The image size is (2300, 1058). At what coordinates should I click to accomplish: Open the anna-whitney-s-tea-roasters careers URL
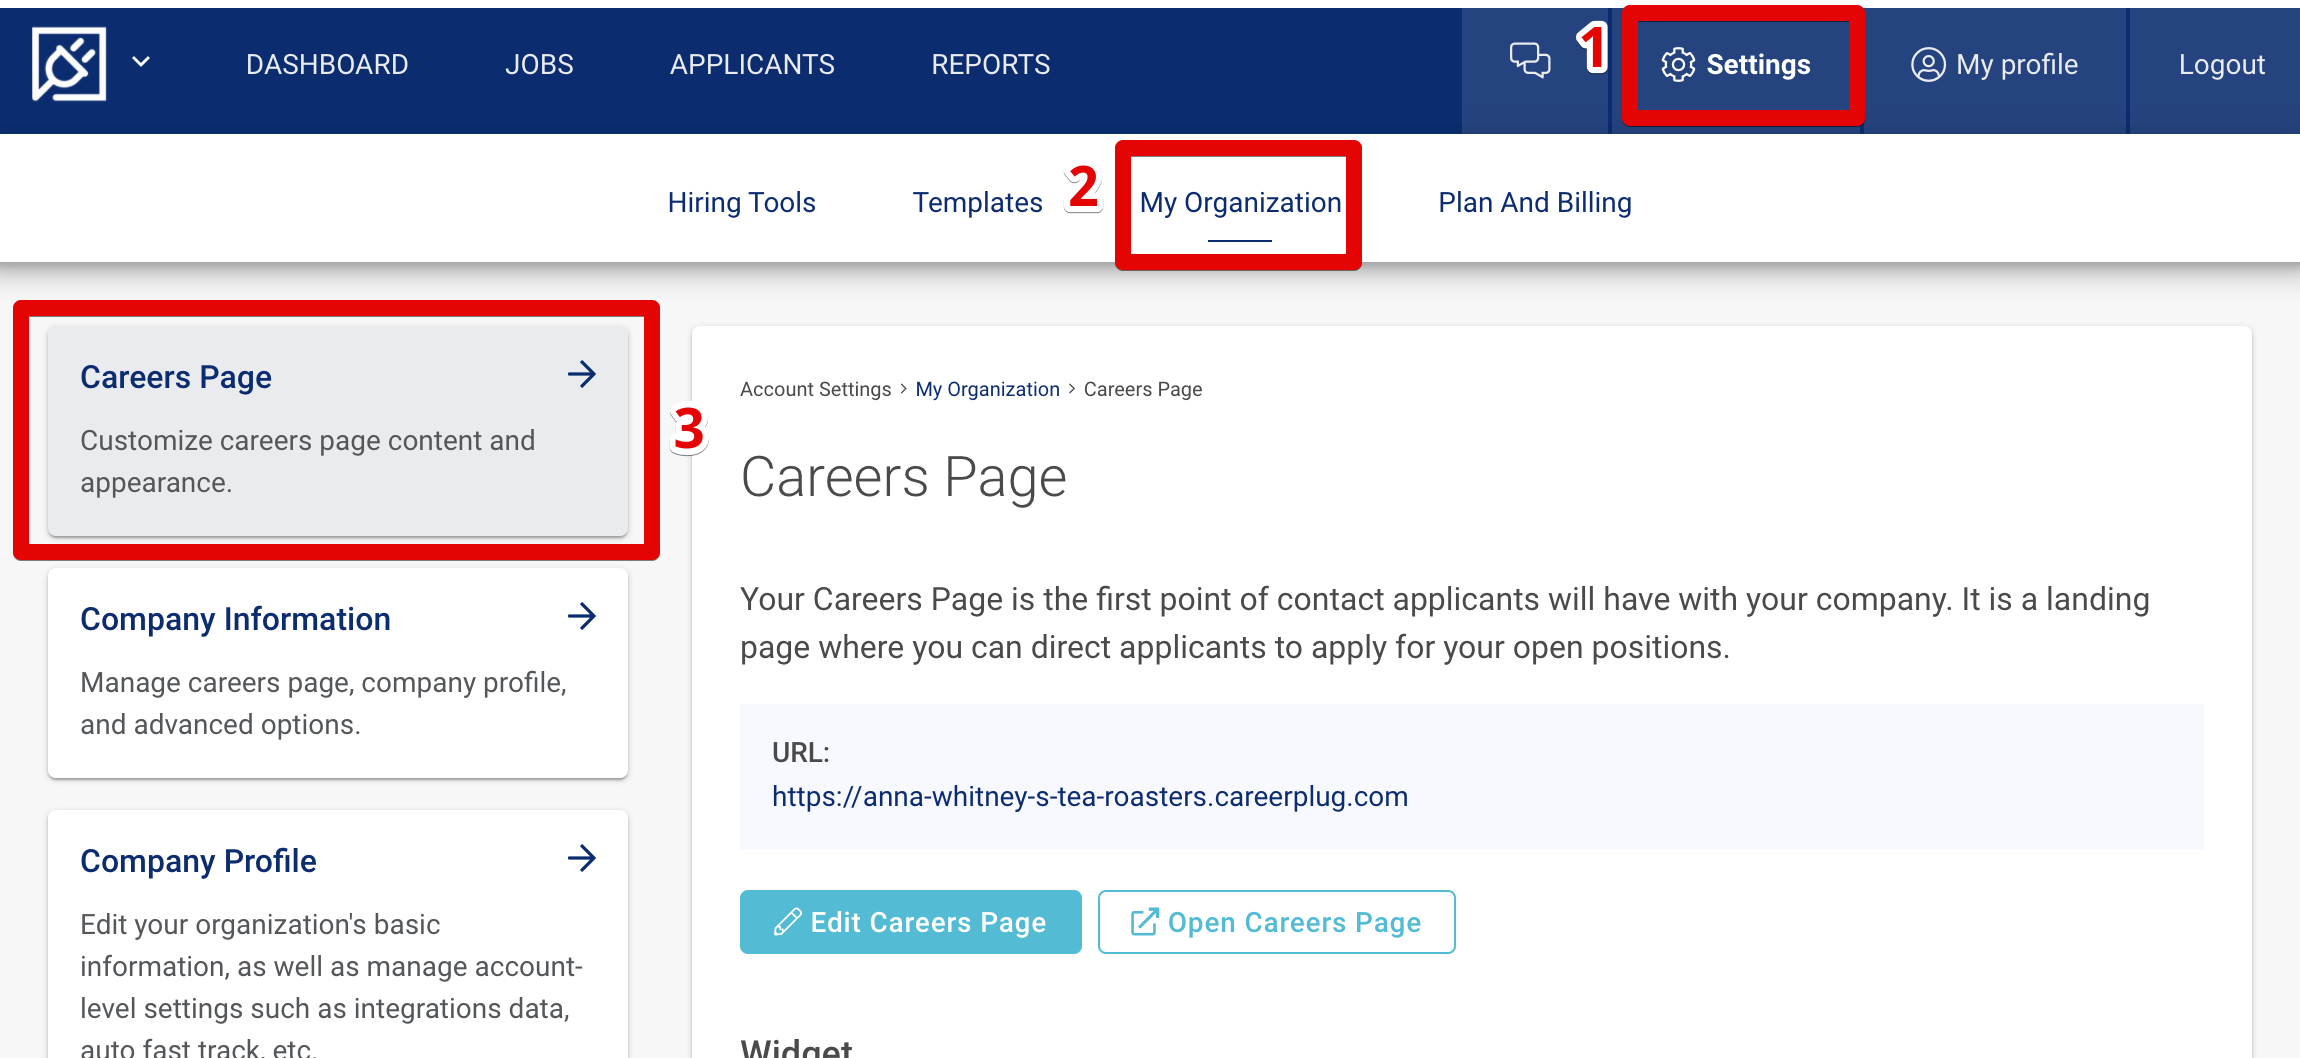(x=1089, y=796)
